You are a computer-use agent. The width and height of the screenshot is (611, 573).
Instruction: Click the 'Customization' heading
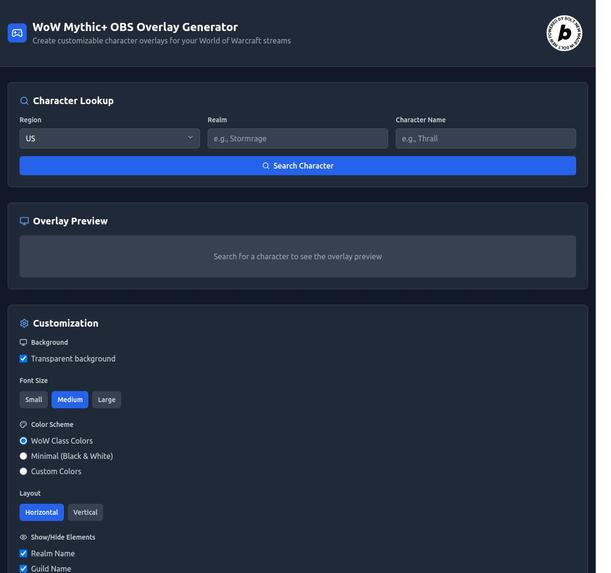[65, 324]
